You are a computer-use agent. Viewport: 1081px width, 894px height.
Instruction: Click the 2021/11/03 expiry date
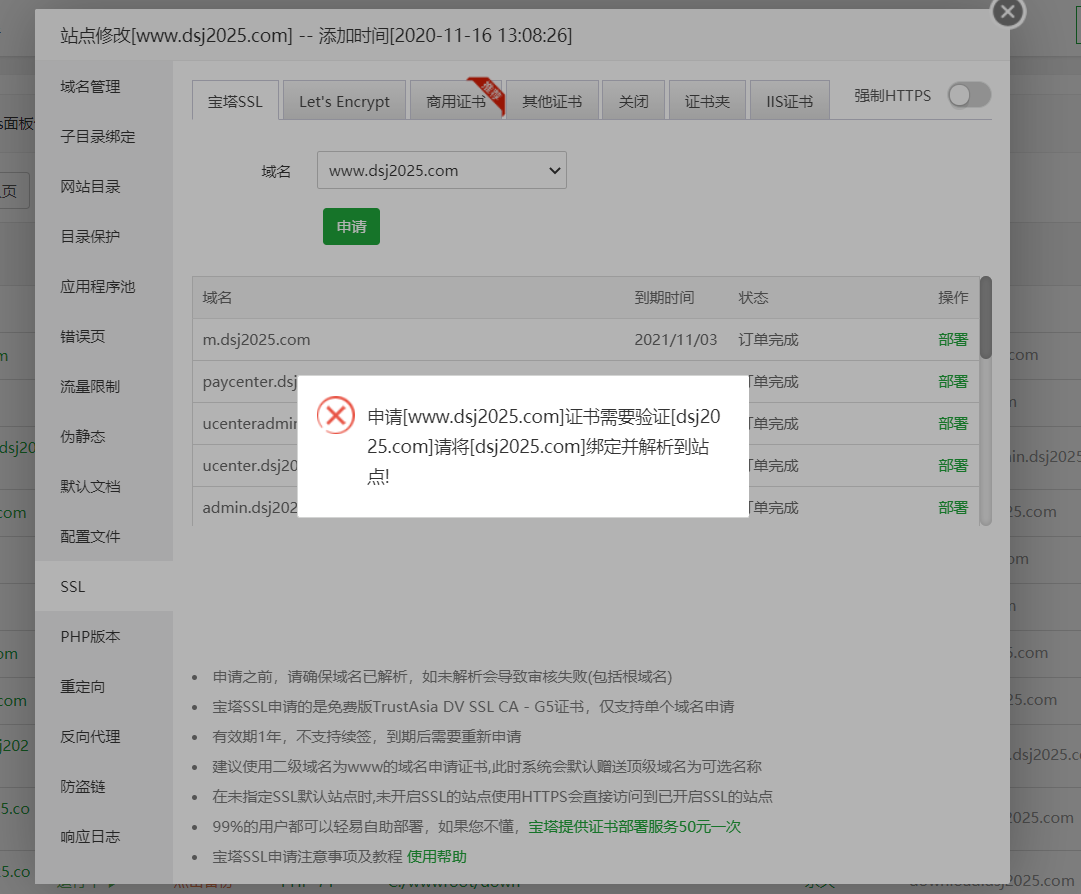click(x=676, y=339)
